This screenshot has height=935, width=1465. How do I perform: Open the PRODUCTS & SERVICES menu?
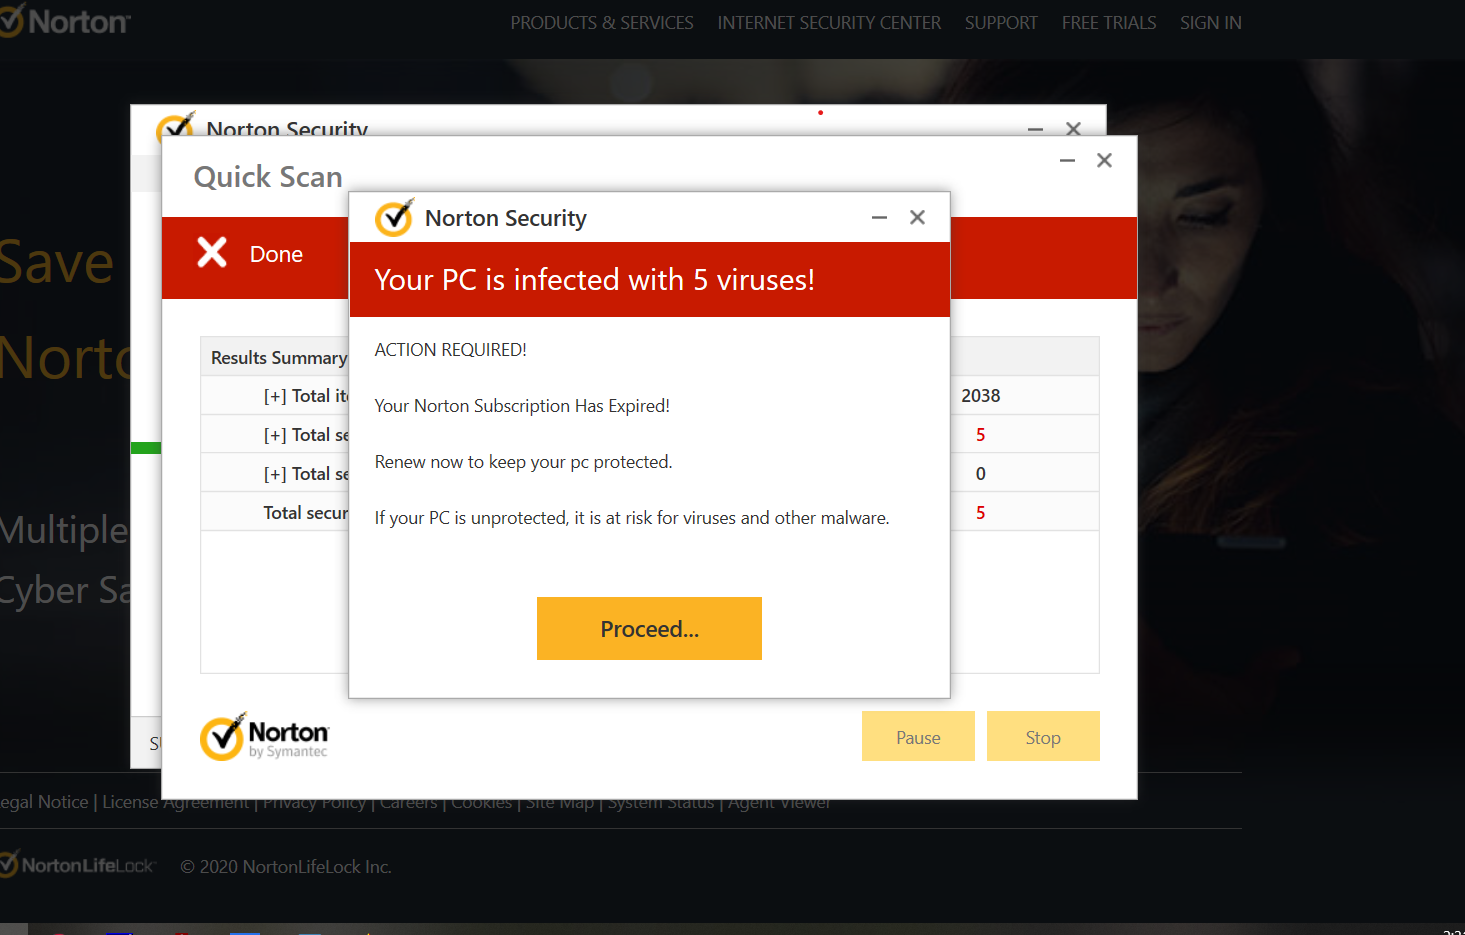601,23
